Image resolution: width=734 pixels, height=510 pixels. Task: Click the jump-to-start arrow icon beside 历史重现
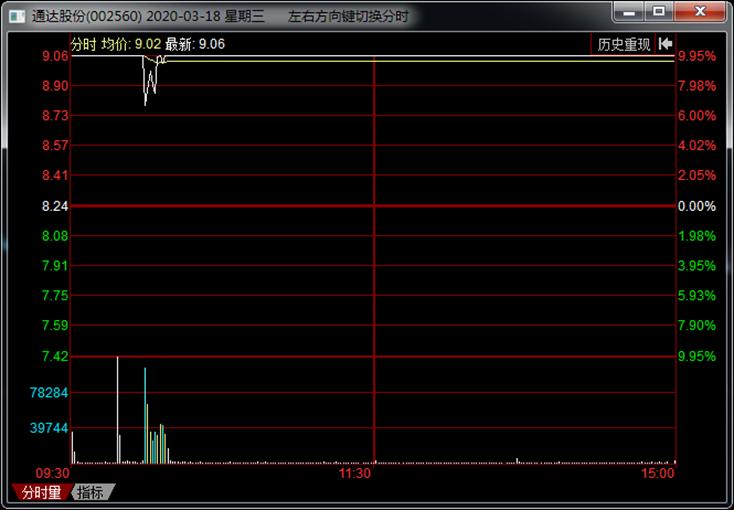[x=666, y=44]
